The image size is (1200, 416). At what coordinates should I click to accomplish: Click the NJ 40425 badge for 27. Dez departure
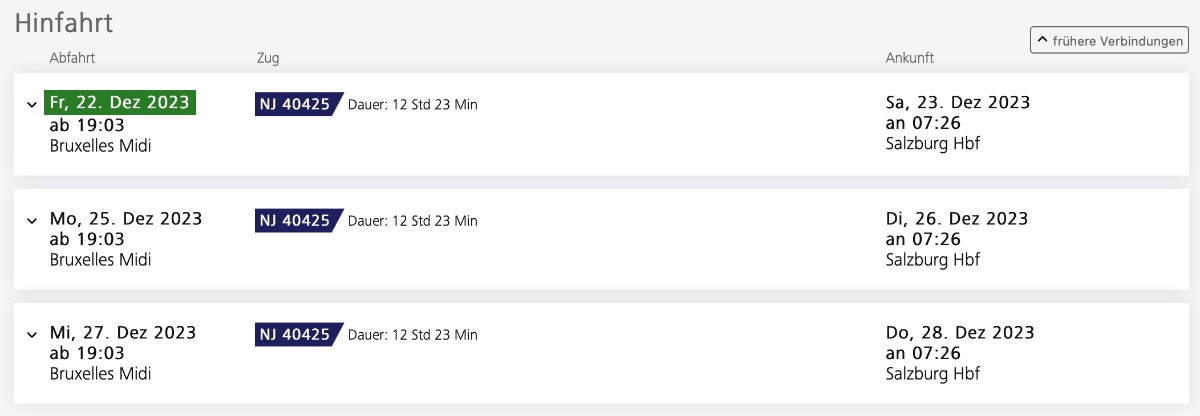click(x=296, y=334)
